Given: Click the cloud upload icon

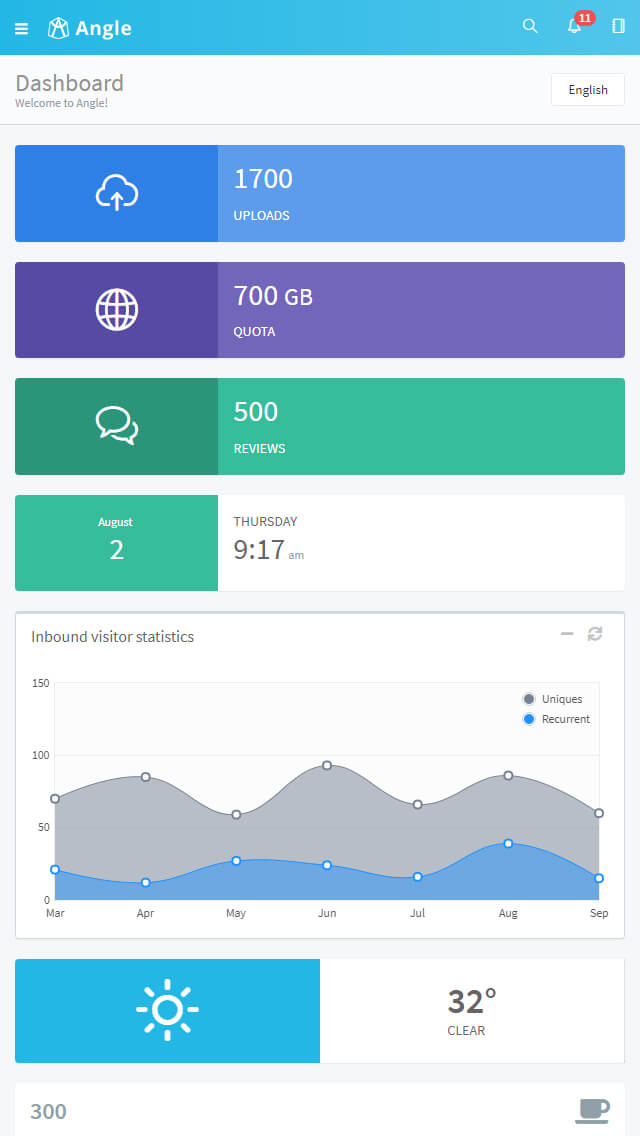Looking at the screenshot, I should click(117, 193).
